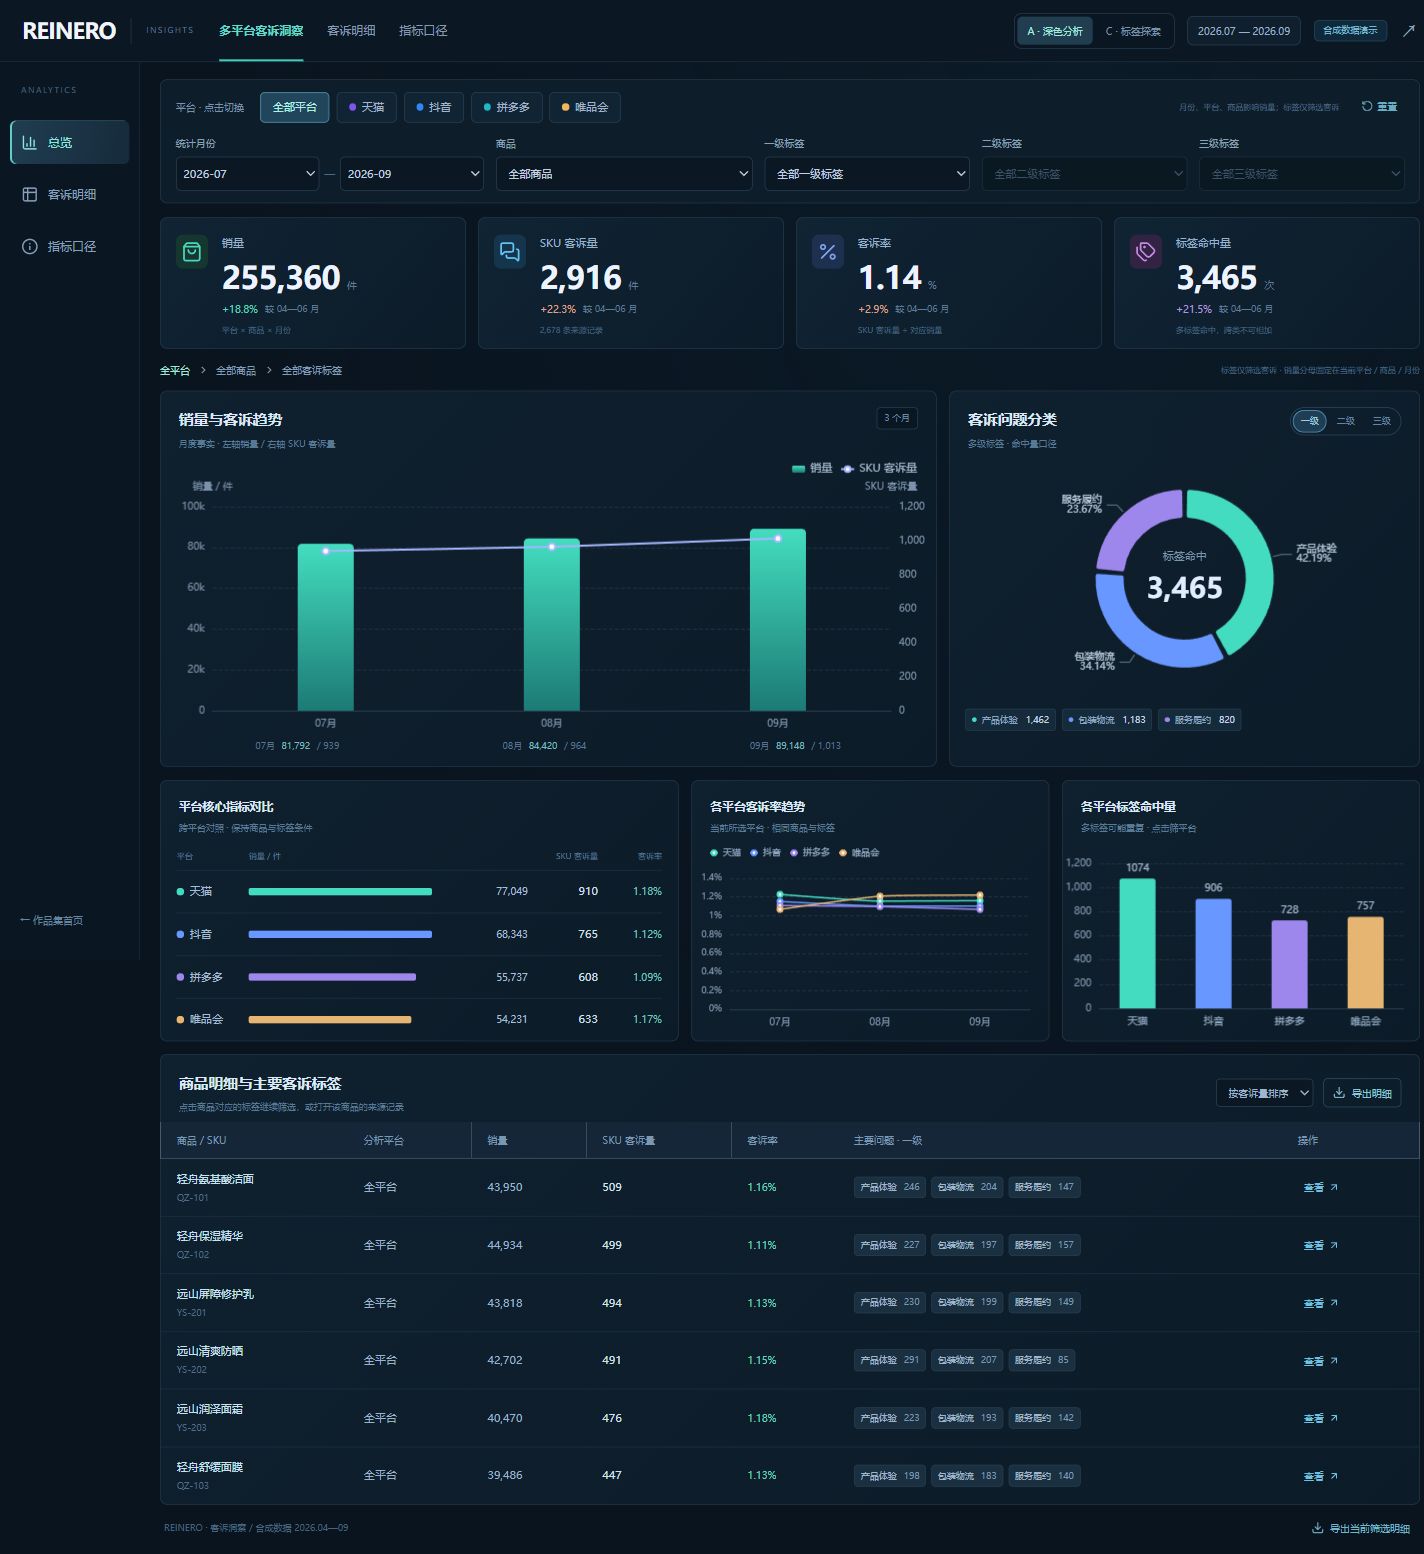Open 查看 link for 轻舟氨基酸洁面 row

(1320, 1188)
